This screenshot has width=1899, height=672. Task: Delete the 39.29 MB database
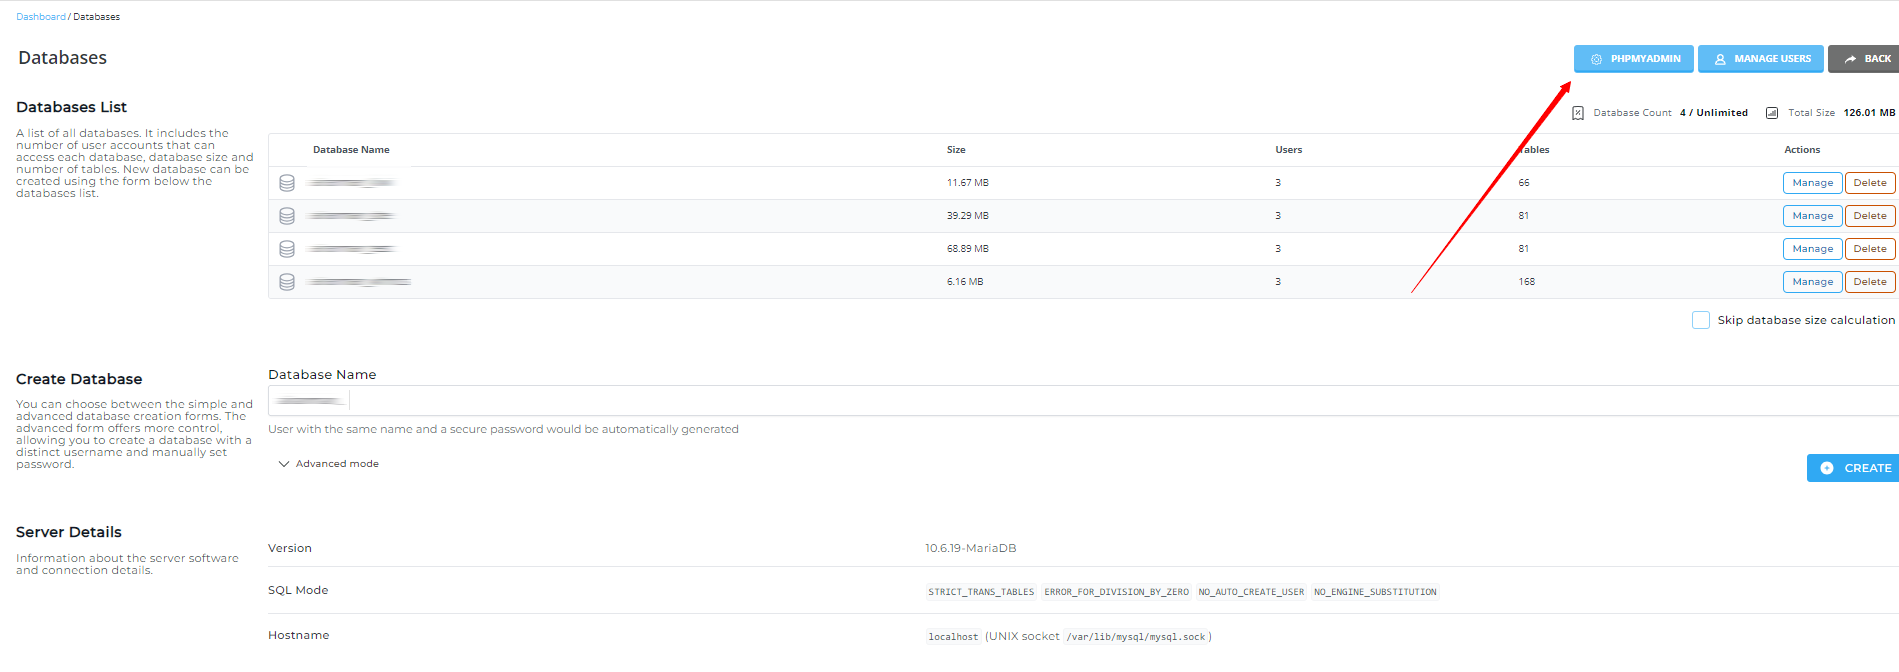pyautogui.click(x=1869, y=216)
